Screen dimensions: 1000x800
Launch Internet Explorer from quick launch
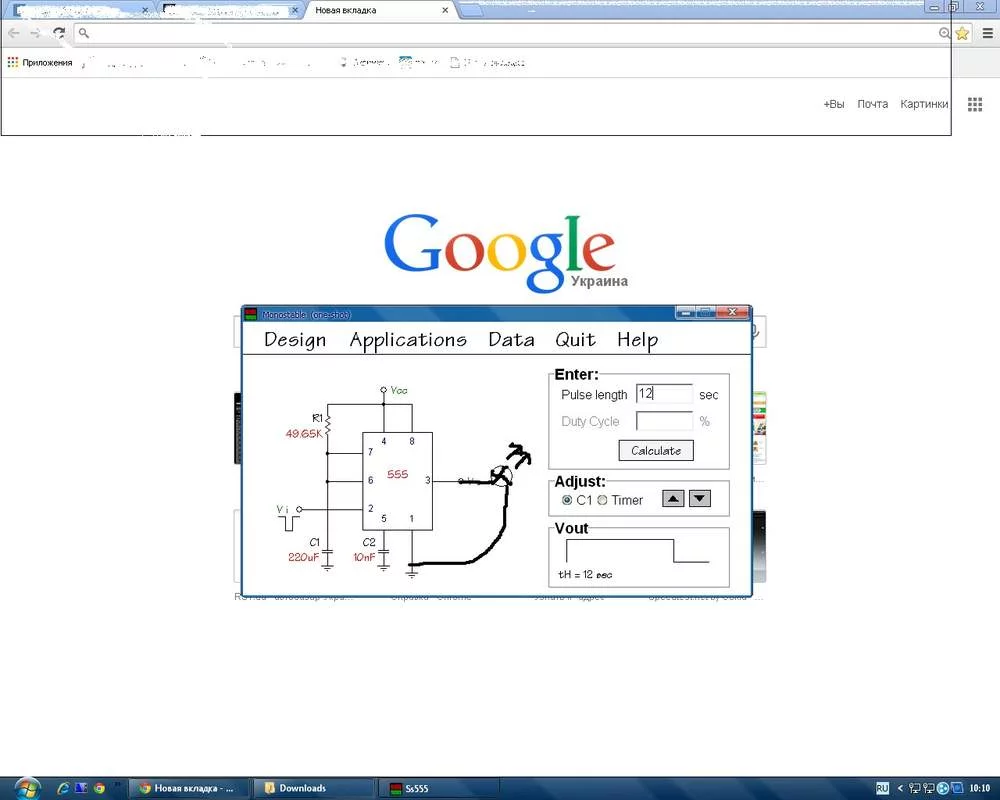[62, 788]
